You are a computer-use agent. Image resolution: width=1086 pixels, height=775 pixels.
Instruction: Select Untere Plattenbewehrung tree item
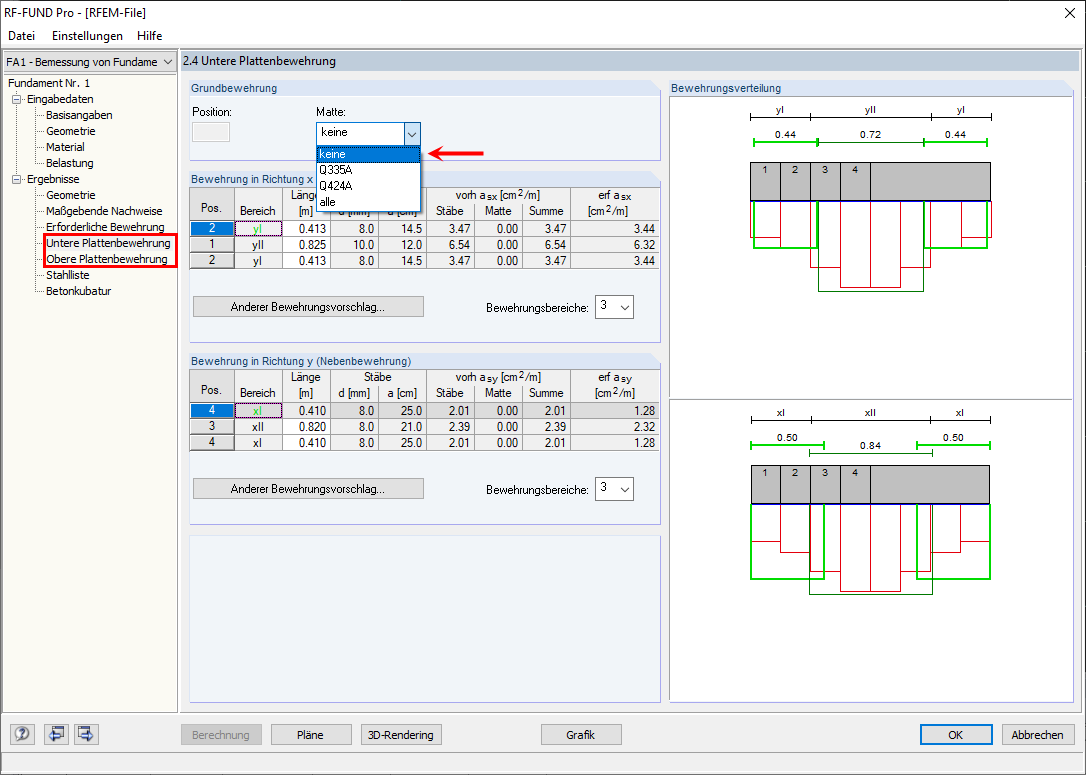pos(108,243)
